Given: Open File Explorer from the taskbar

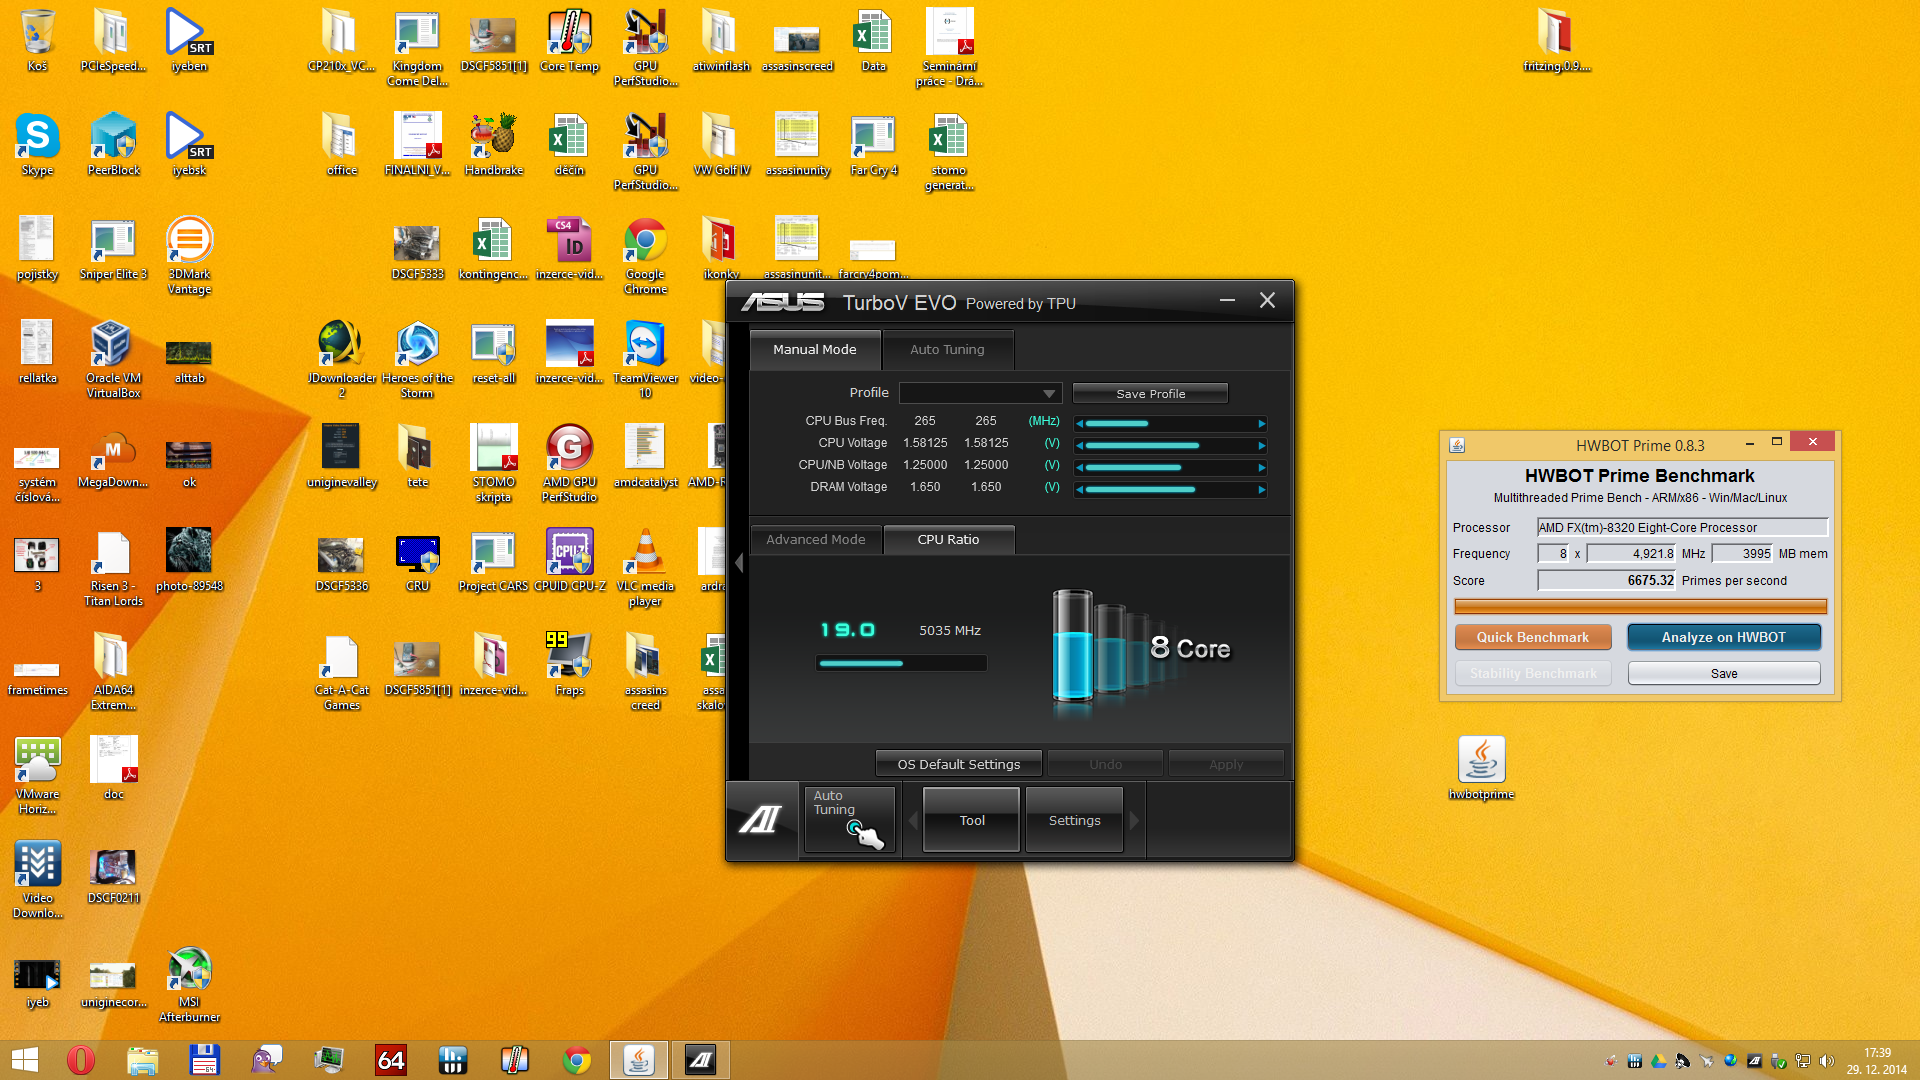Looking at the screenshot, I should click(142, 1060).
